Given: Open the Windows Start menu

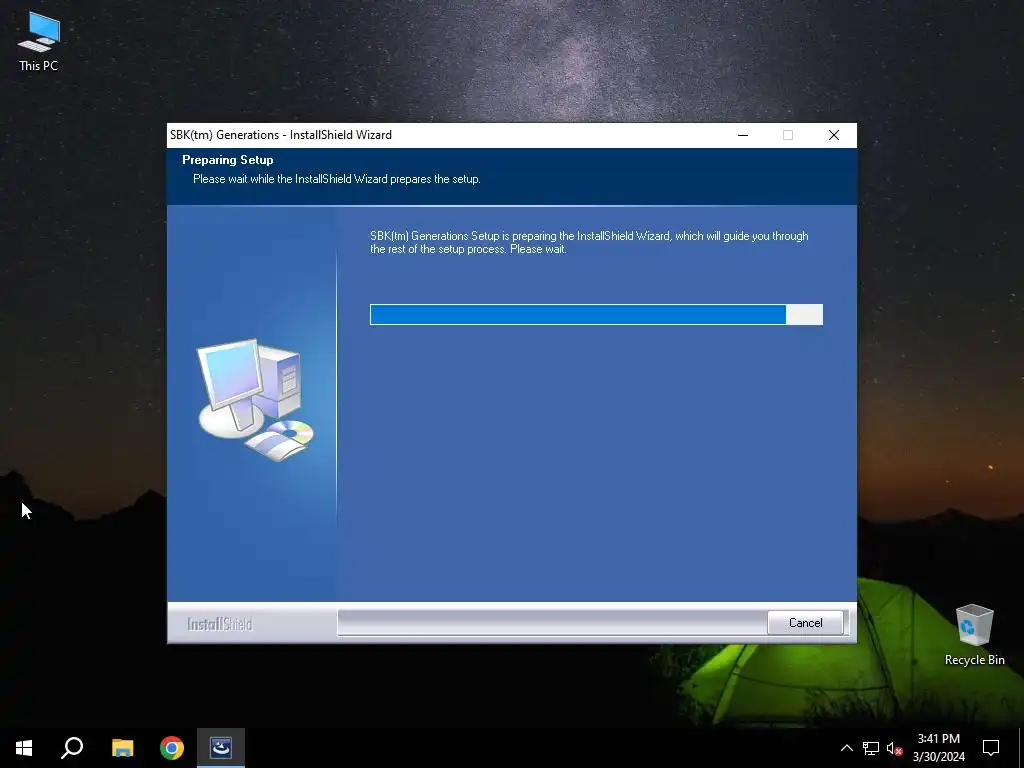Looking at the screenshot, I should pyautogui.click(x=24, y=748).
